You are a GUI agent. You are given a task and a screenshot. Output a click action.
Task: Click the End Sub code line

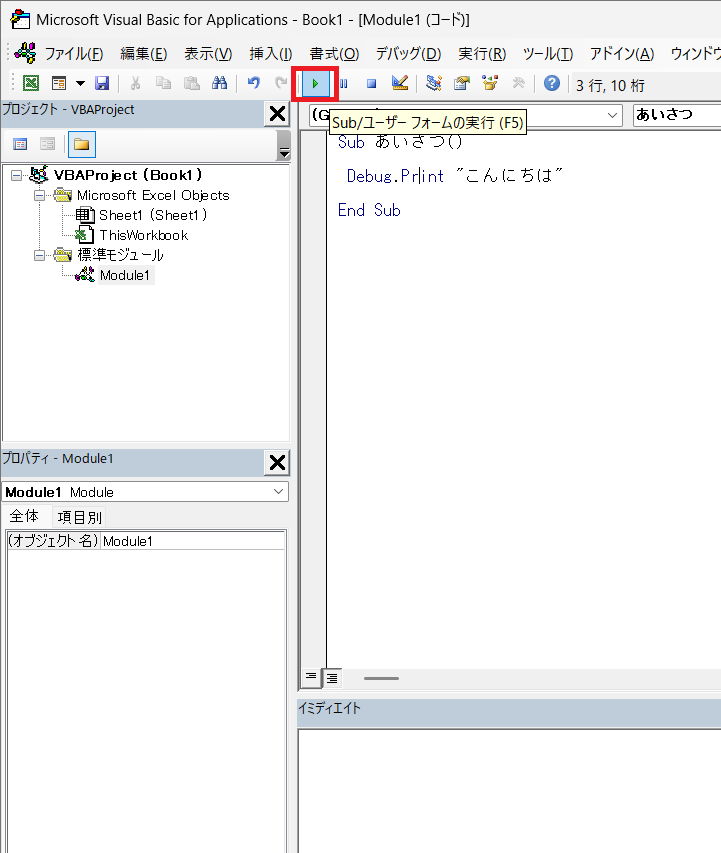tap(369, 211)
